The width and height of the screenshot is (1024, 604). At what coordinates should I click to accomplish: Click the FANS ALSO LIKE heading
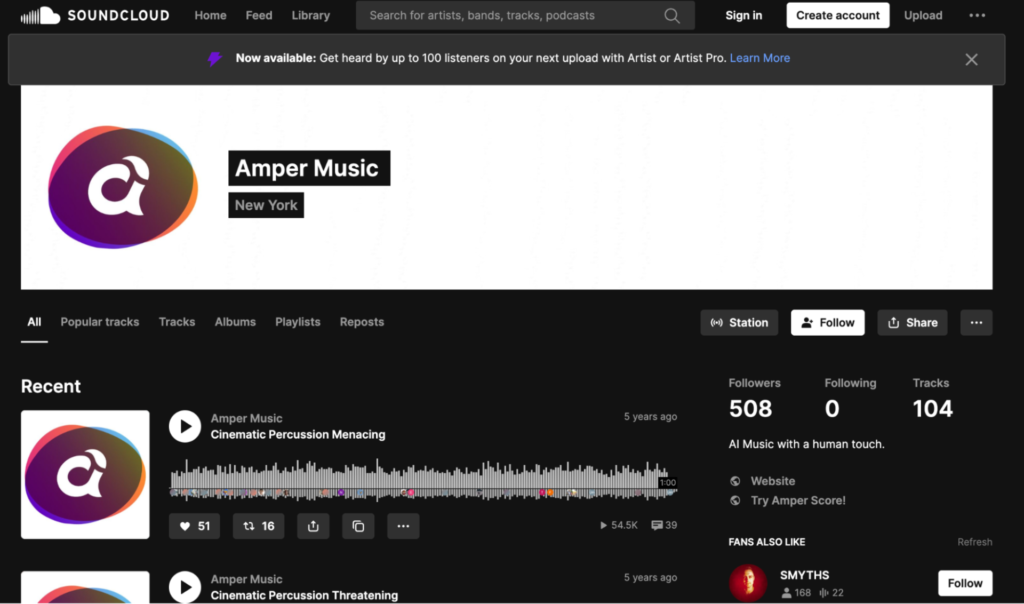[767, 542]
